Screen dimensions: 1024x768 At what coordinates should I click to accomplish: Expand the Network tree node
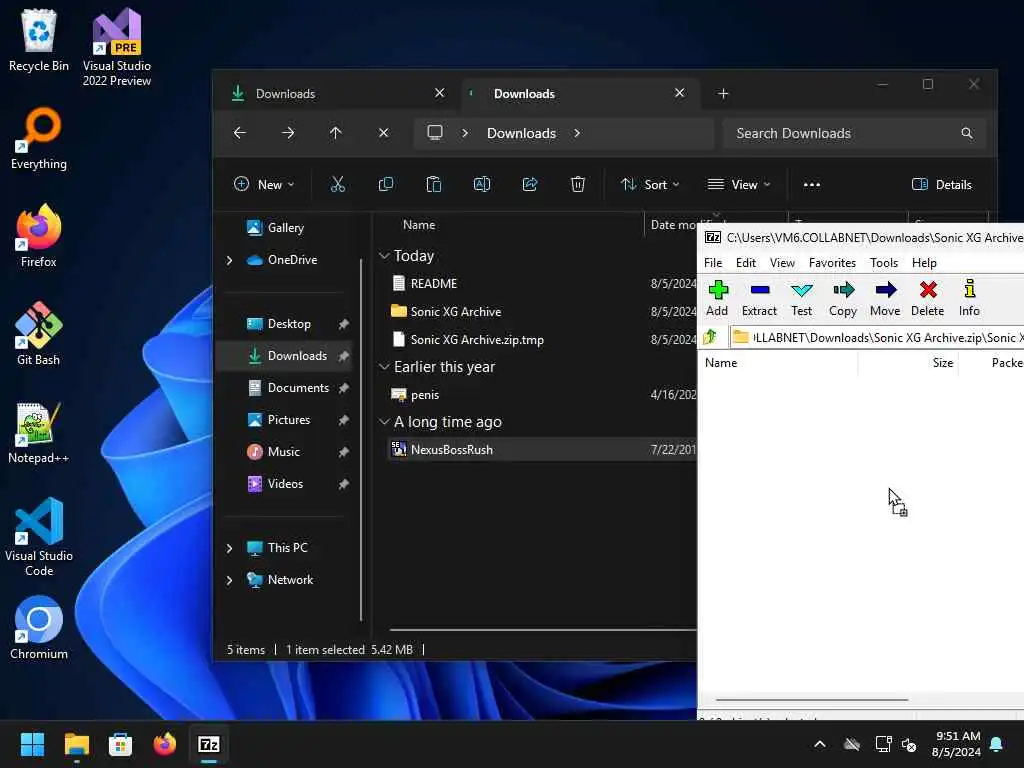pos(229,580)
